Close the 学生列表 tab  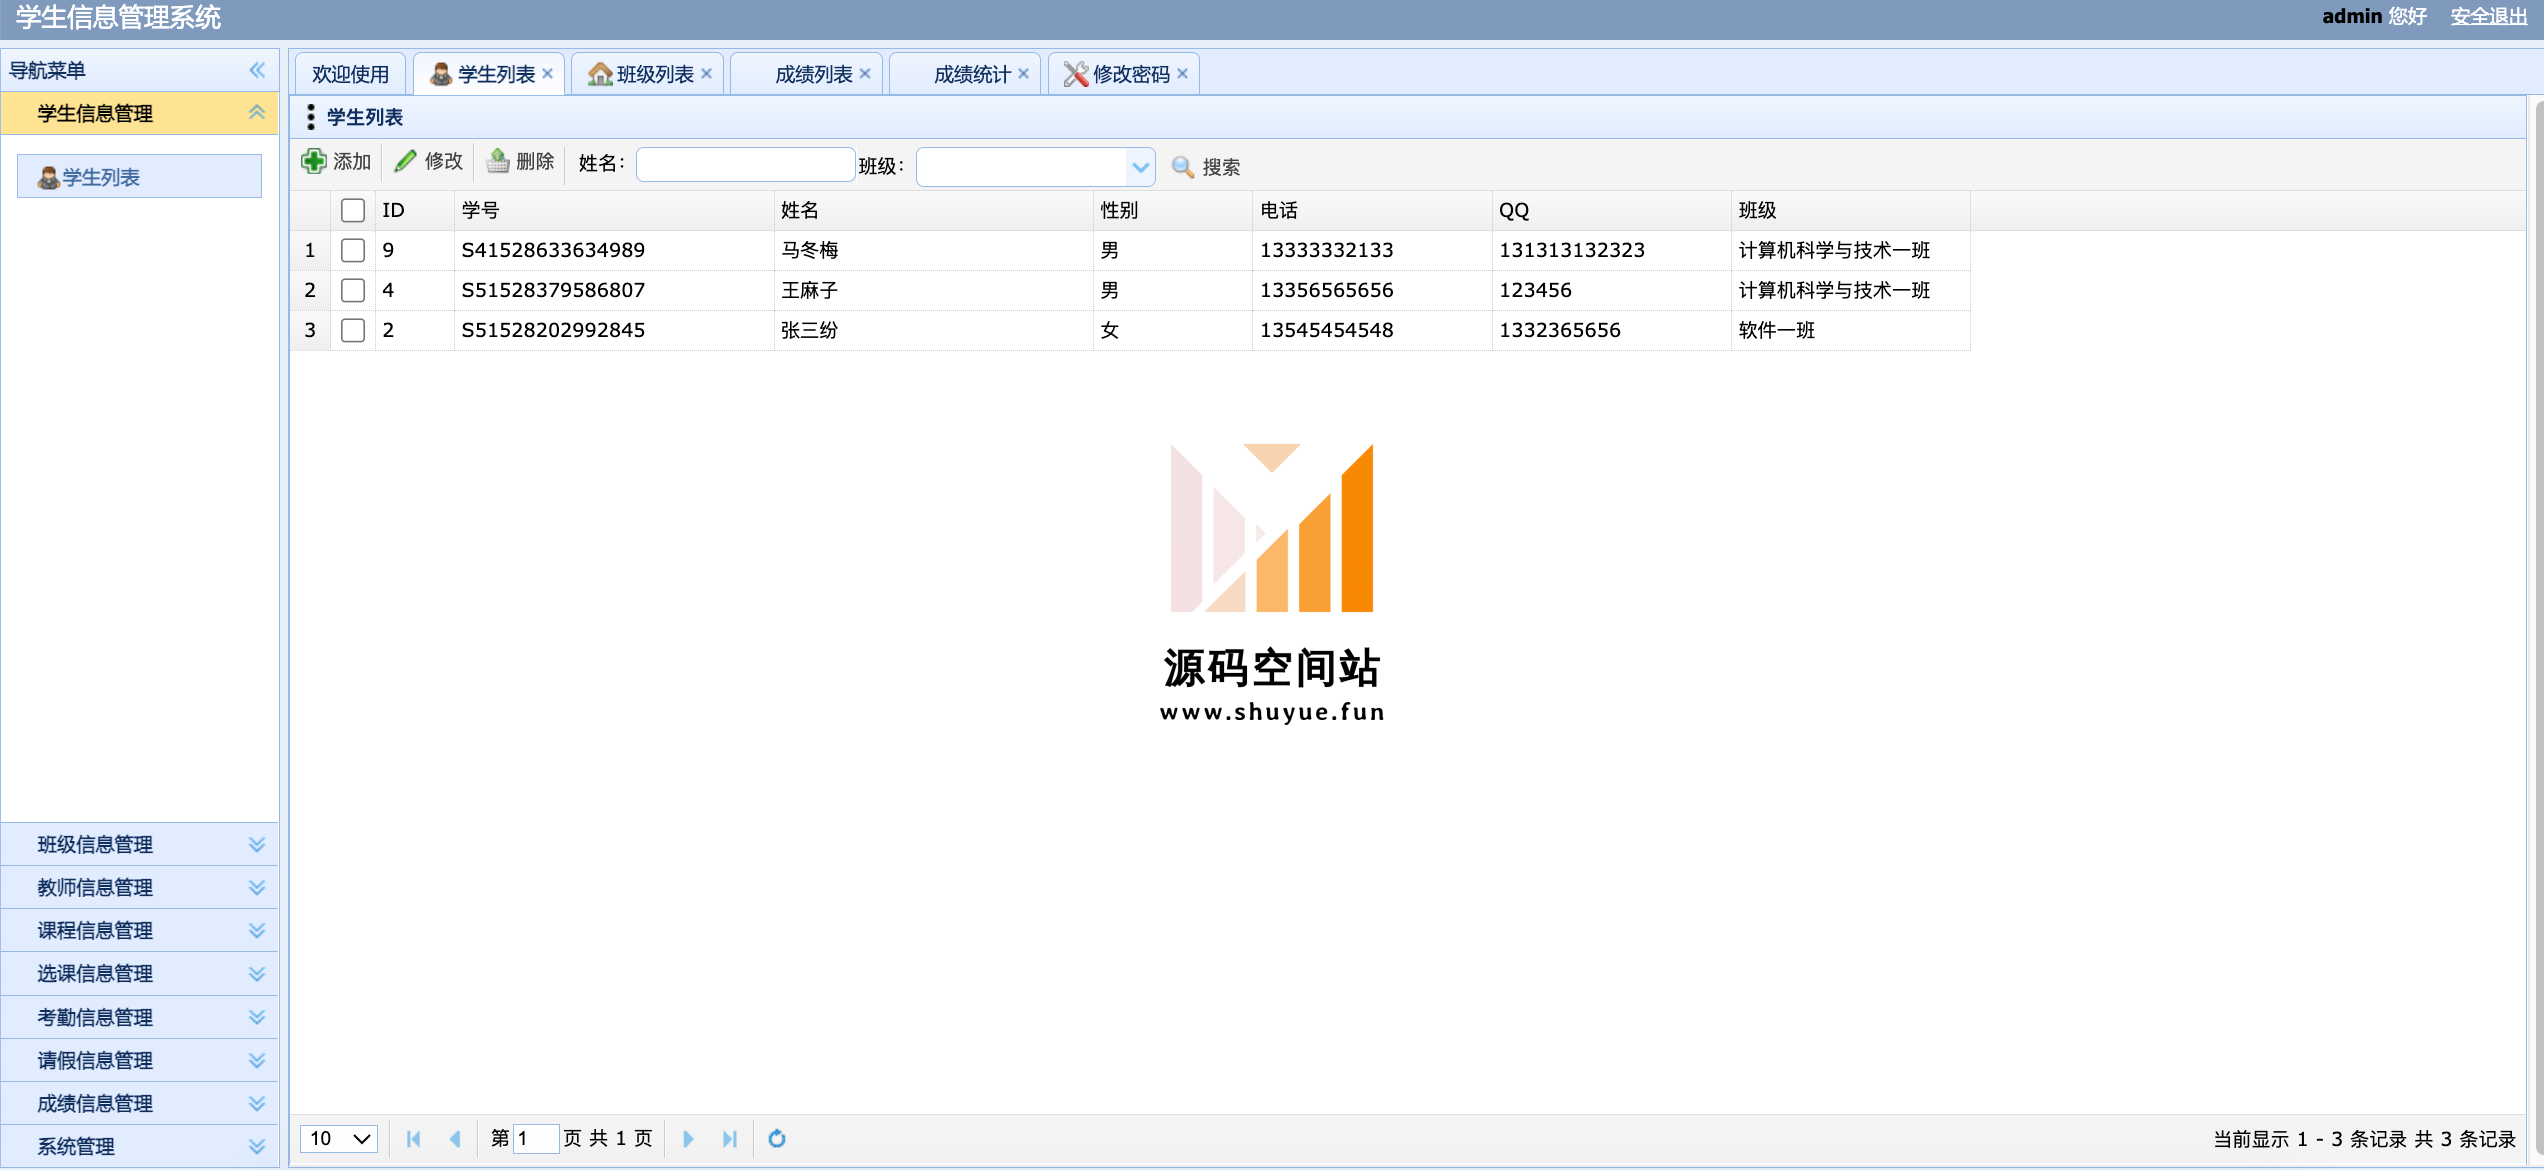pyautogui.click(x=548, y=74)
